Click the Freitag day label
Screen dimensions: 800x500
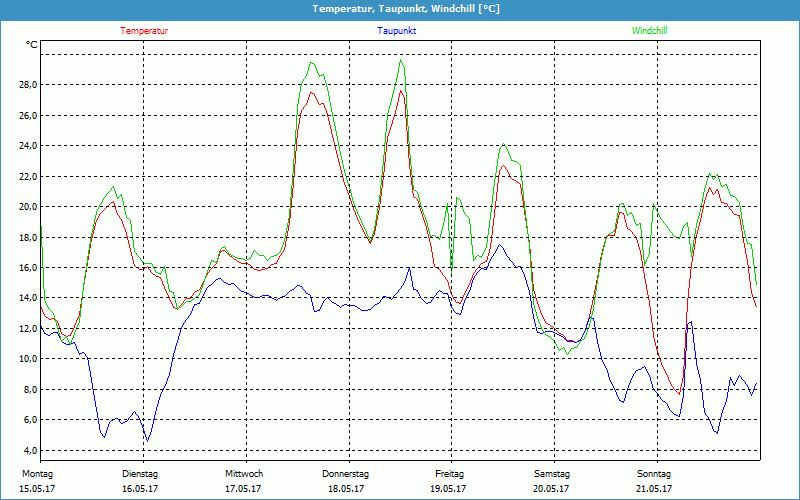tap(449, 474)
